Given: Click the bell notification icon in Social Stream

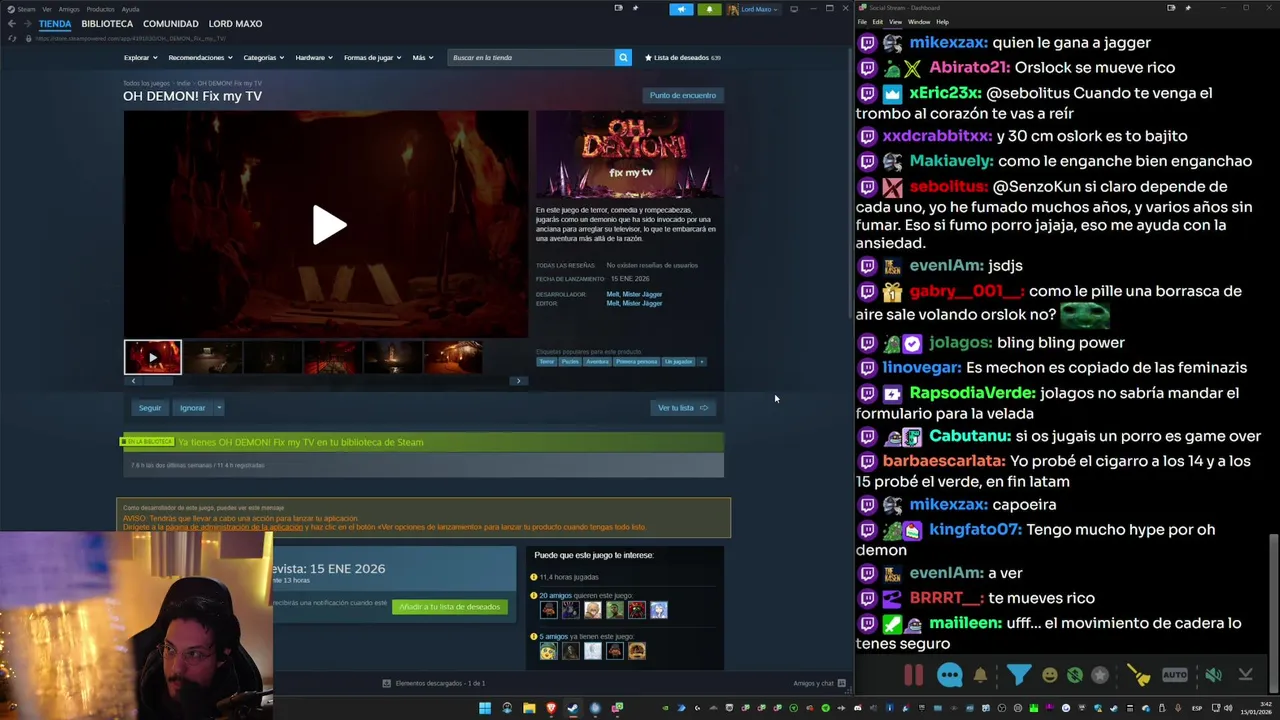Looking at the screenshot, I should [980, 675].
